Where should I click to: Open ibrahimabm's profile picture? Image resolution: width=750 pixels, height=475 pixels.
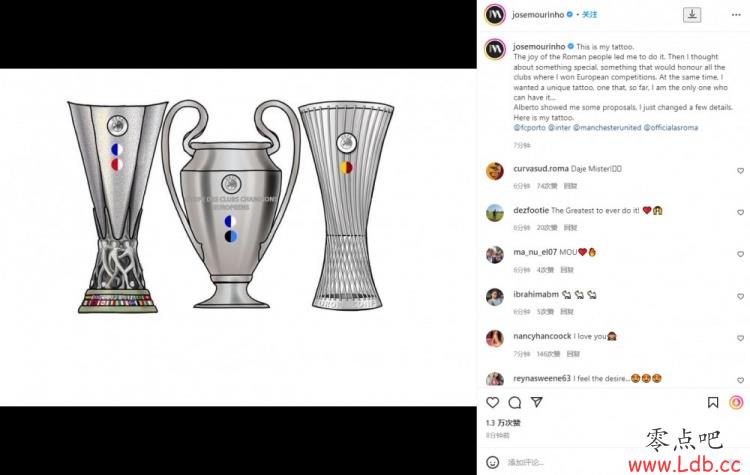[495, 297]
